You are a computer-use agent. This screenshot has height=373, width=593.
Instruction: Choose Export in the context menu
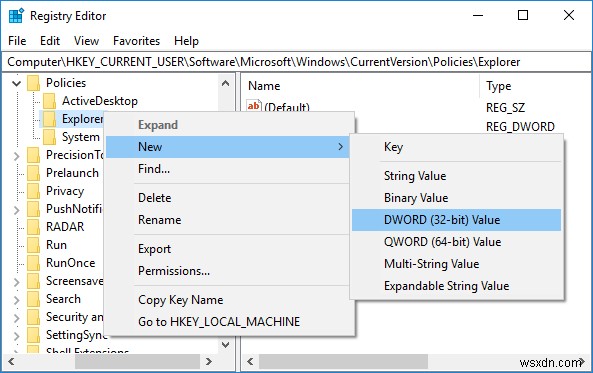pyautogui.click(x=227, y=249)
